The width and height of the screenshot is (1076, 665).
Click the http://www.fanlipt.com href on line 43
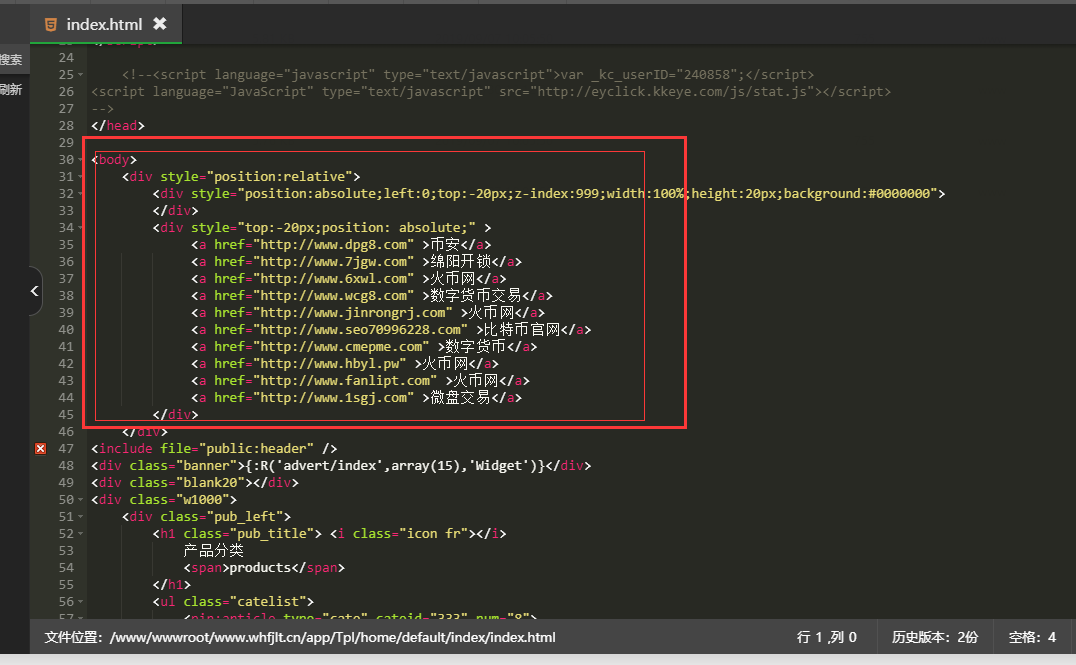[x=344, y=381]
